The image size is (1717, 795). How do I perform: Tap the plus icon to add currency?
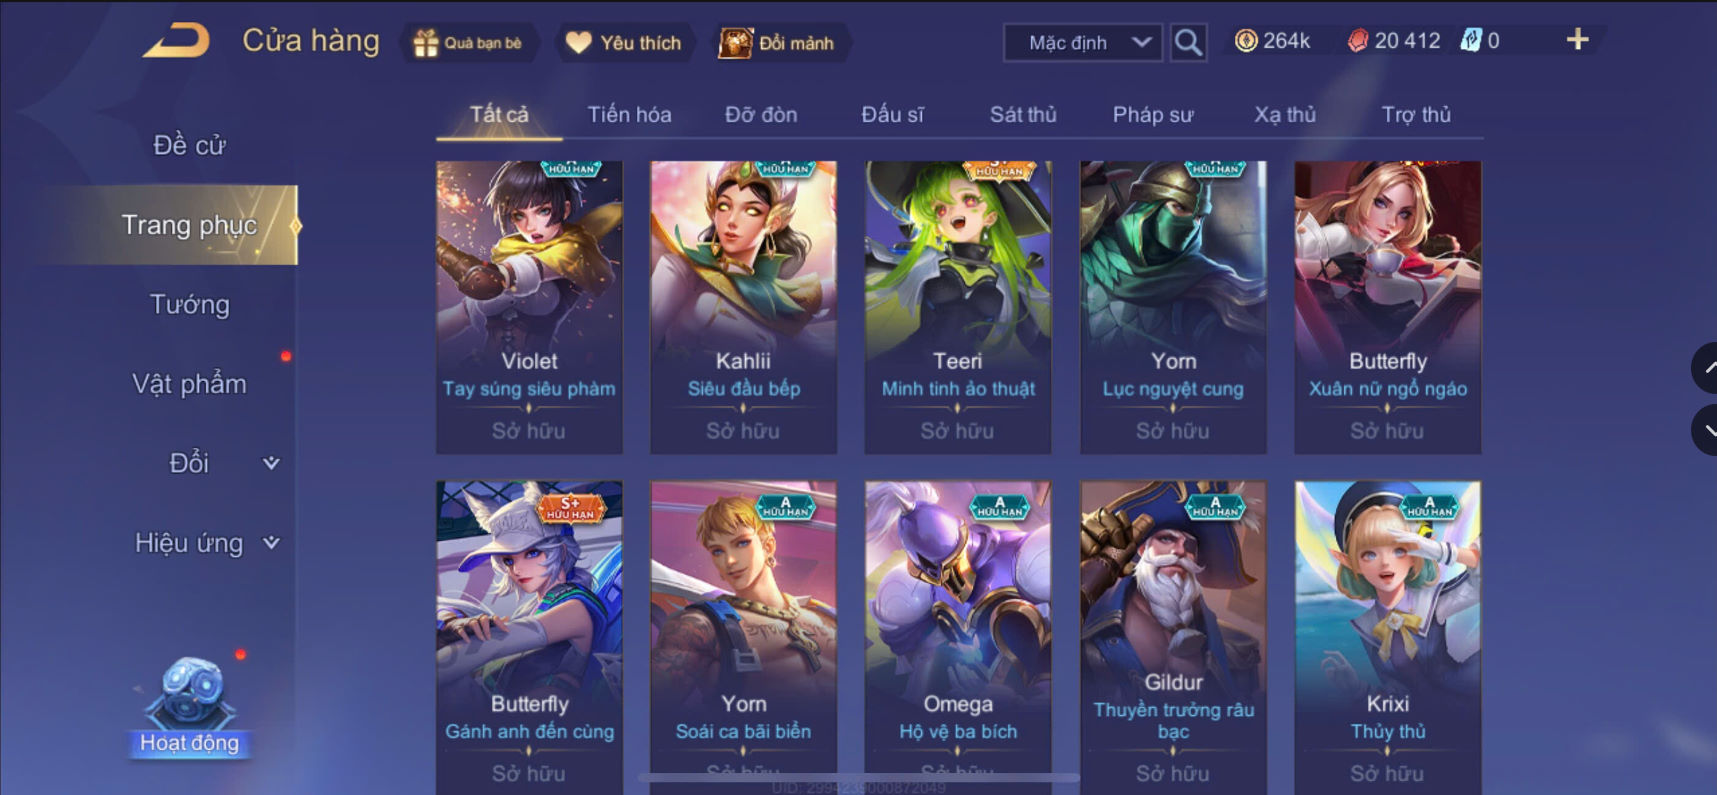click(1577, 40)
